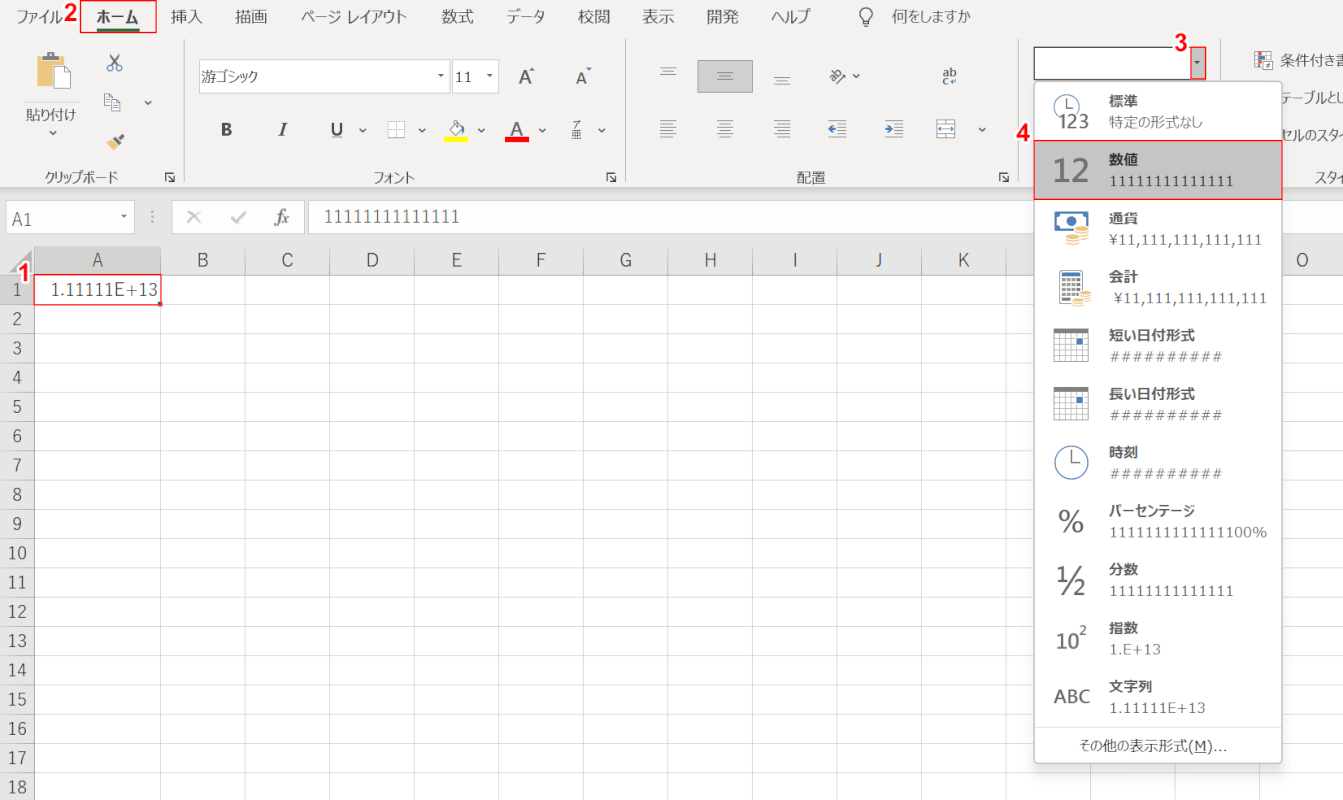This screenshot has height=800, width=1343.
Task: Toggle Align Left
Action: pyautogui.click(x=669, y=129)
